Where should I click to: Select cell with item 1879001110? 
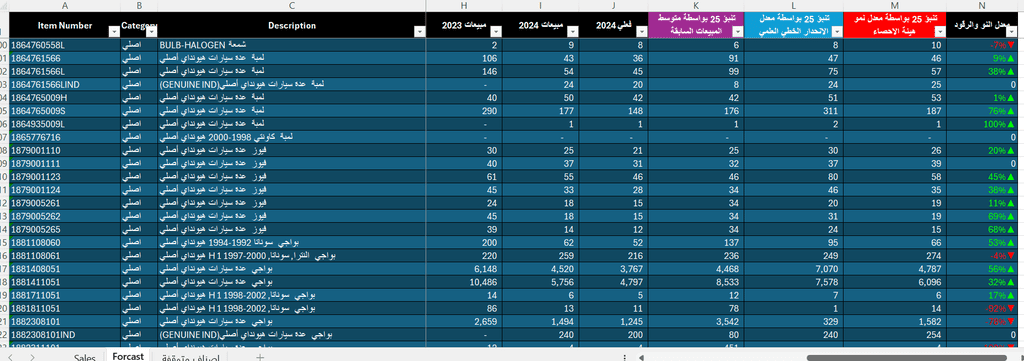(64, 150)
